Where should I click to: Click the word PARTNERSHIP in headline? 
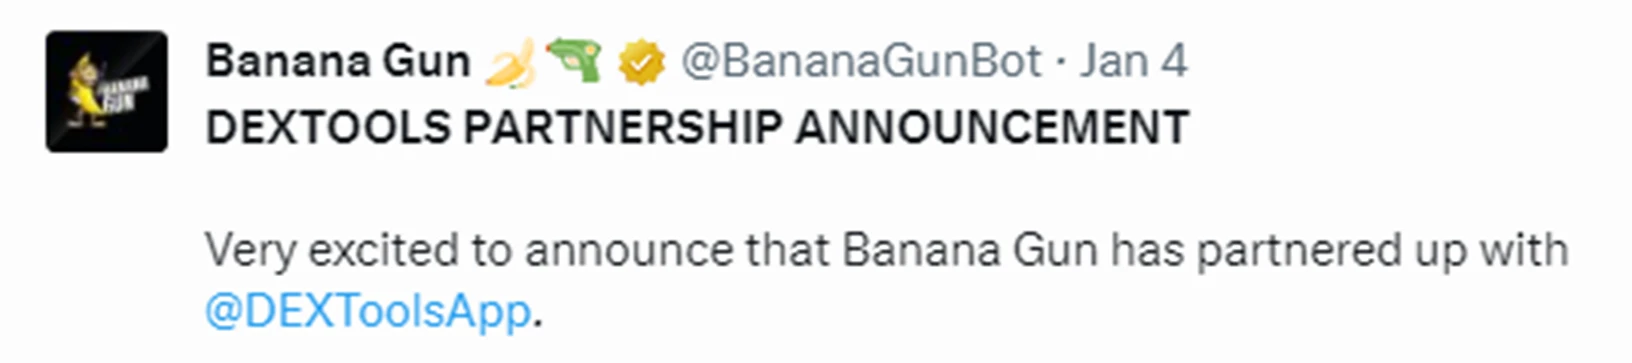(x=622, y=128)
